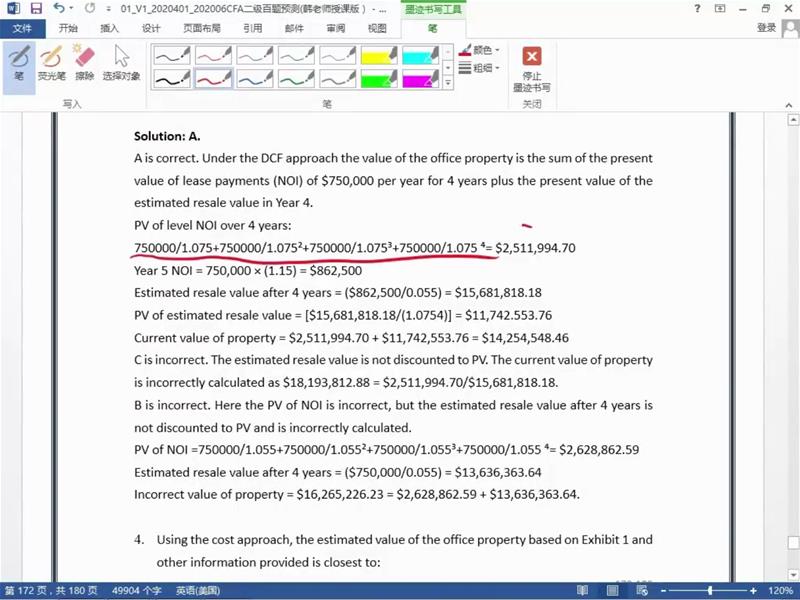Screen dimensions: 800x600
Task: Pick the yellow highlighter pen style
Action: [379, 54]
